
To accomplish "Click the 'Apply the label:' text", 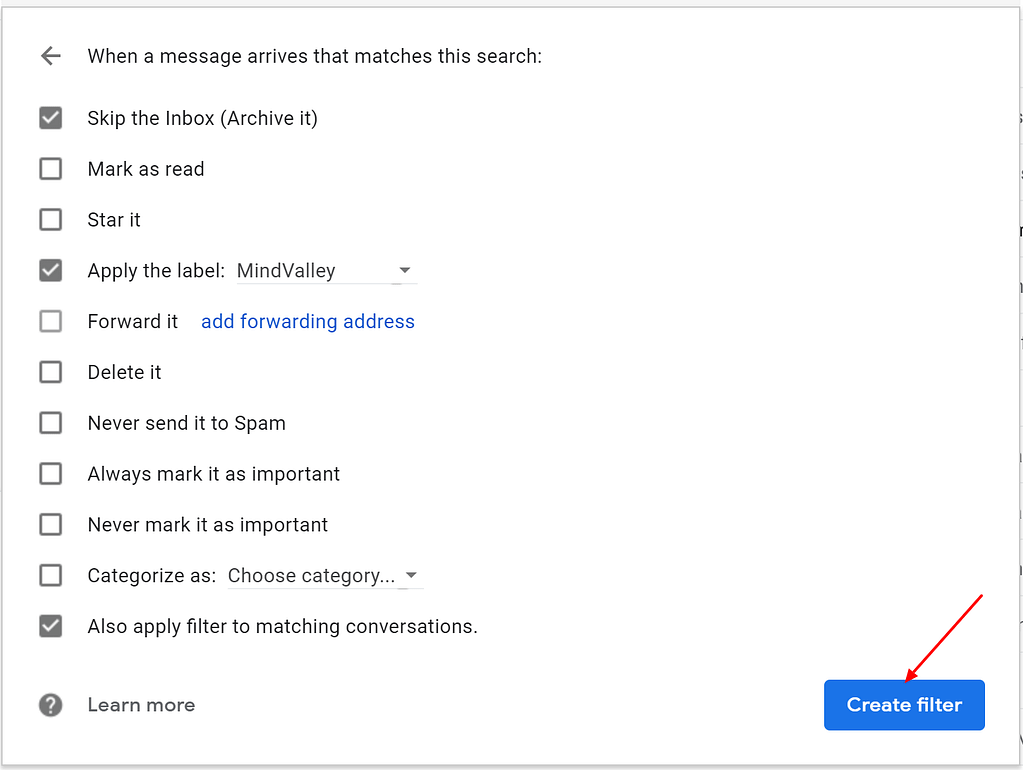I will point(157,270).
